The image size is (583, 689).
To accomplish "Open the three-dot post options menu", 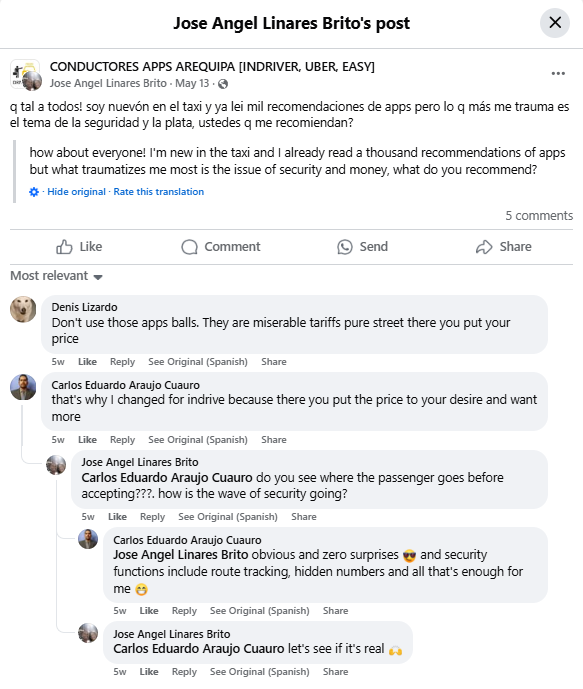I will [x=558, y=73].
